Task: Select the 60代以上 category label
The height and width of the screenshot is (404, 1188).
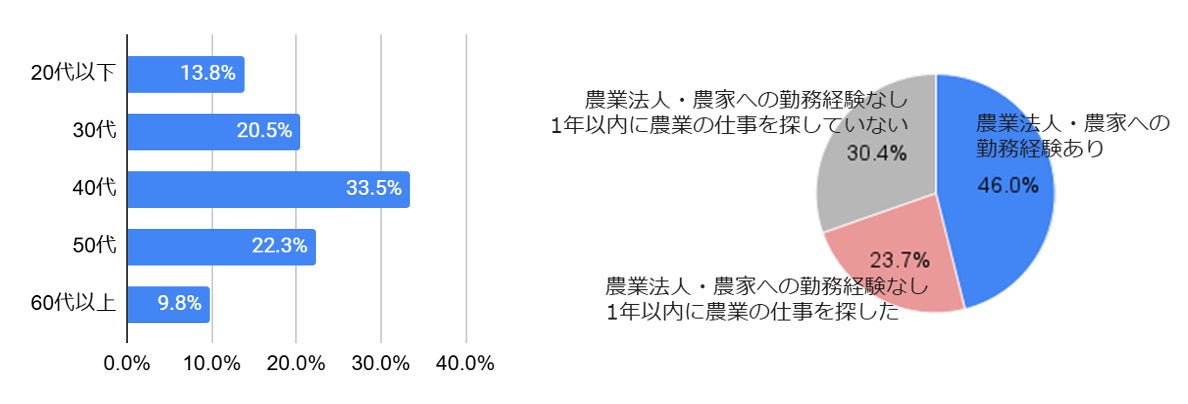Action: 74,303
